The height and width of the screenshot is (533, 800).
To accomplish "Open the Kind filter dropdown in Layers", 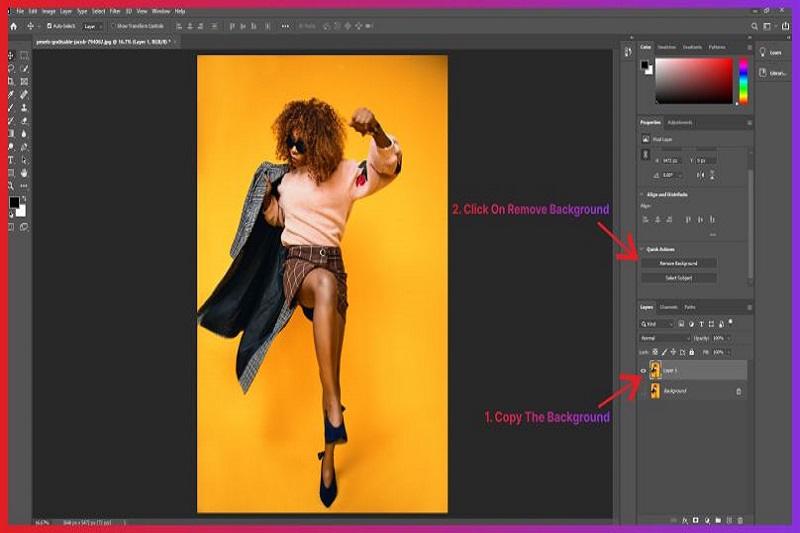I will pyautogui.click(x=657, y=324).
